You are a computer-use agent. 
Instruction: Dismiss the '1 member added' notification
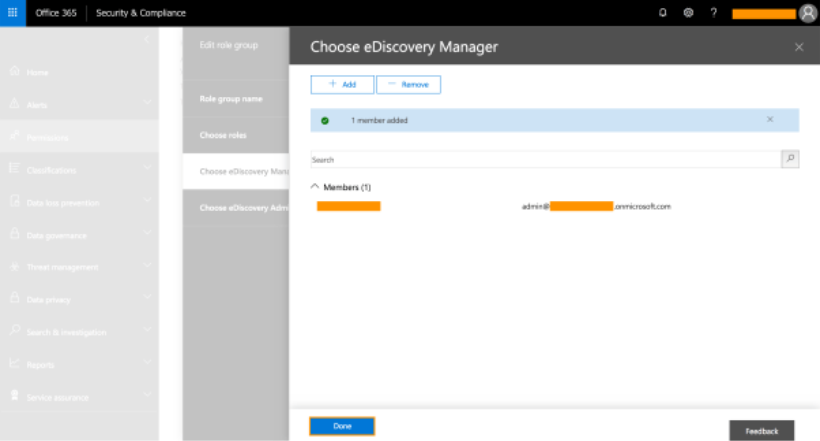(769, 119)
